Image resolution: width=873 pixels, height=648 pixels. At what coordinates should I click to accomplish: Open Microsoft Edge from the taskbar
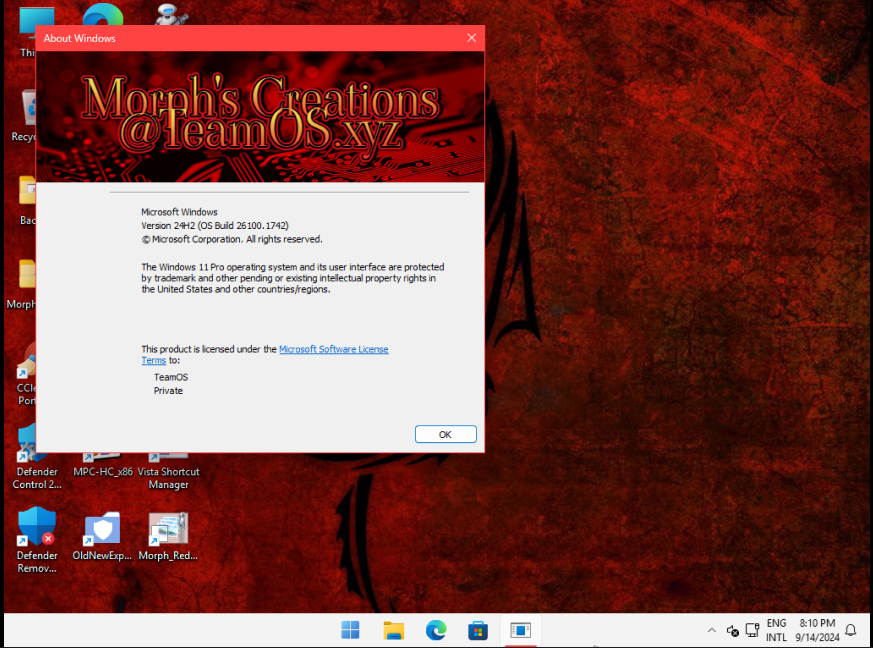(436, 630)
